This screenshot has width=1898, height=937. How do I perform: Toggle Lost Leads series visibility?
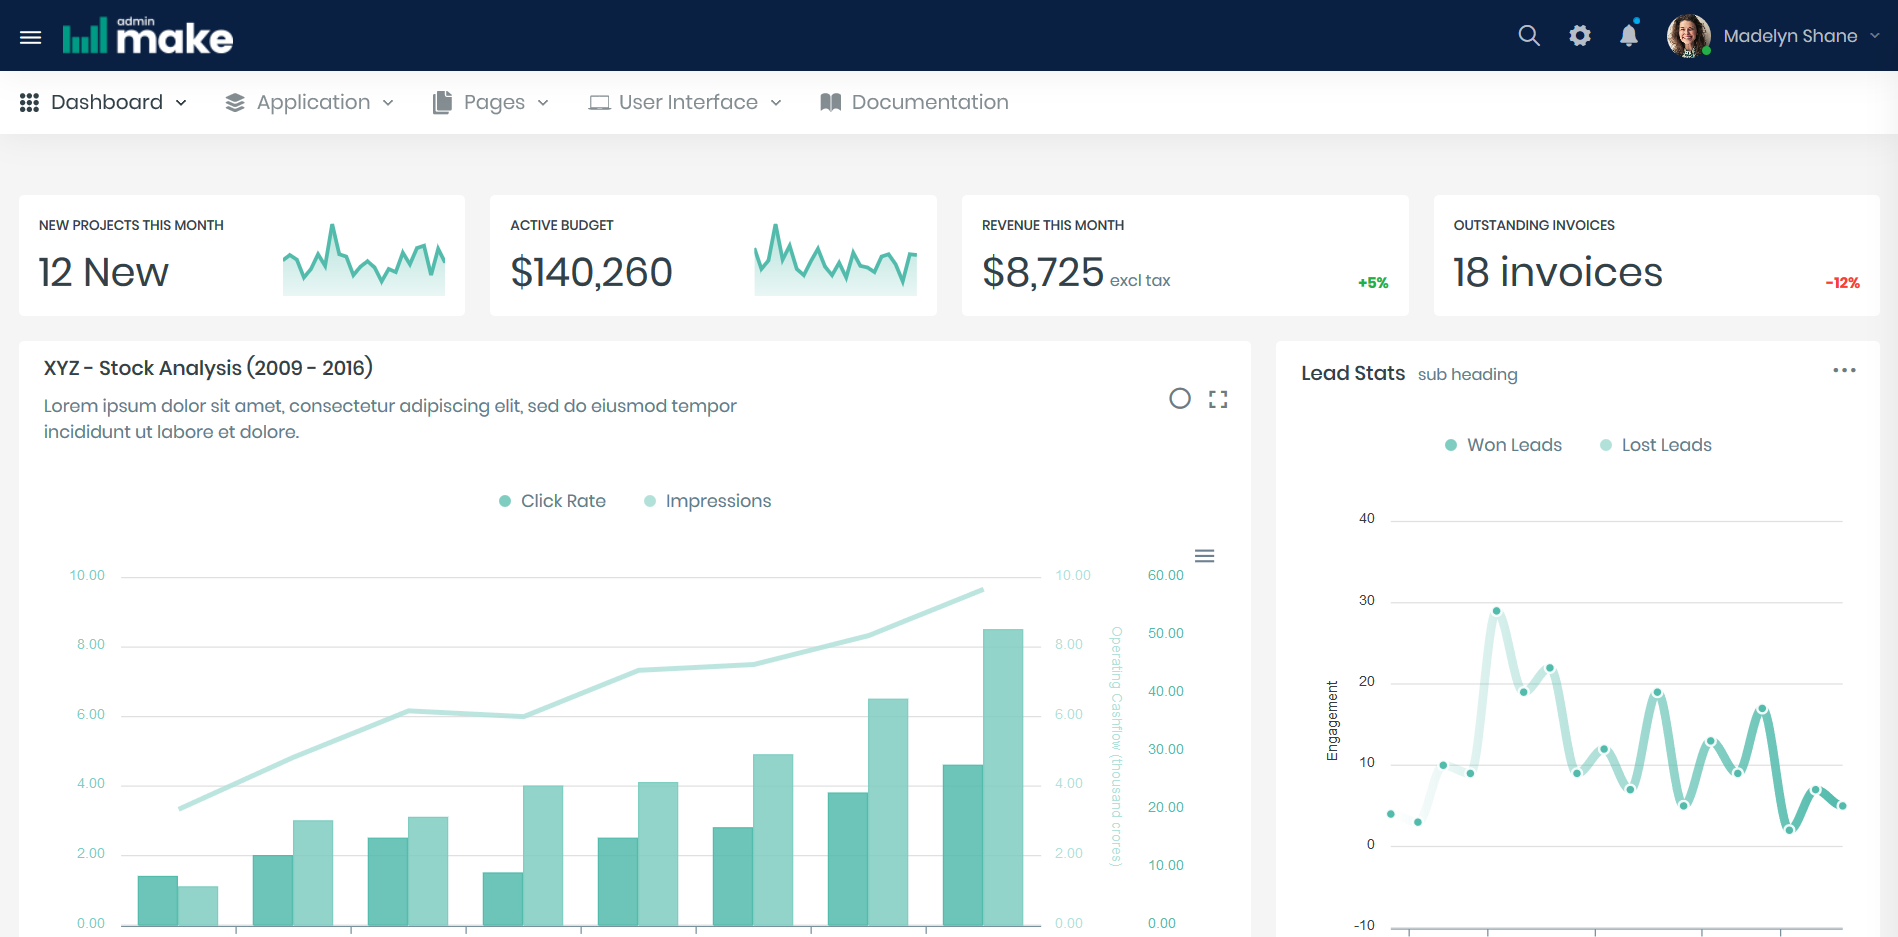coord(1656,445)
